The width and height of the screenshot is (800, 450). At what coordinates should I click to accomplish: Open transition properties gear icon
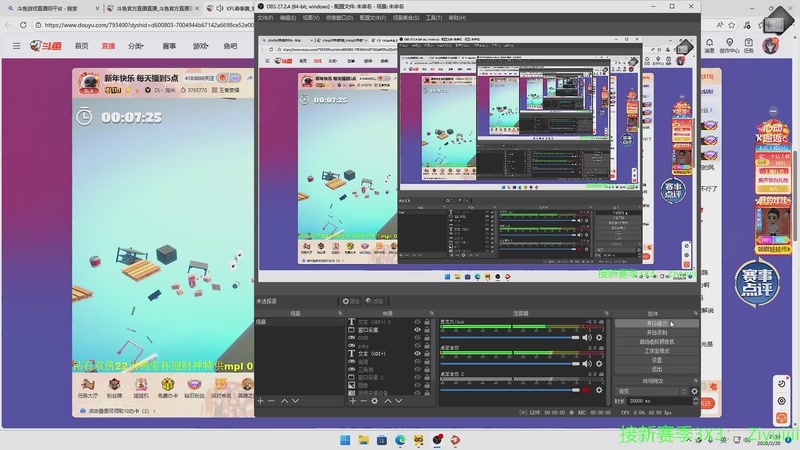(x=694, y=391)
